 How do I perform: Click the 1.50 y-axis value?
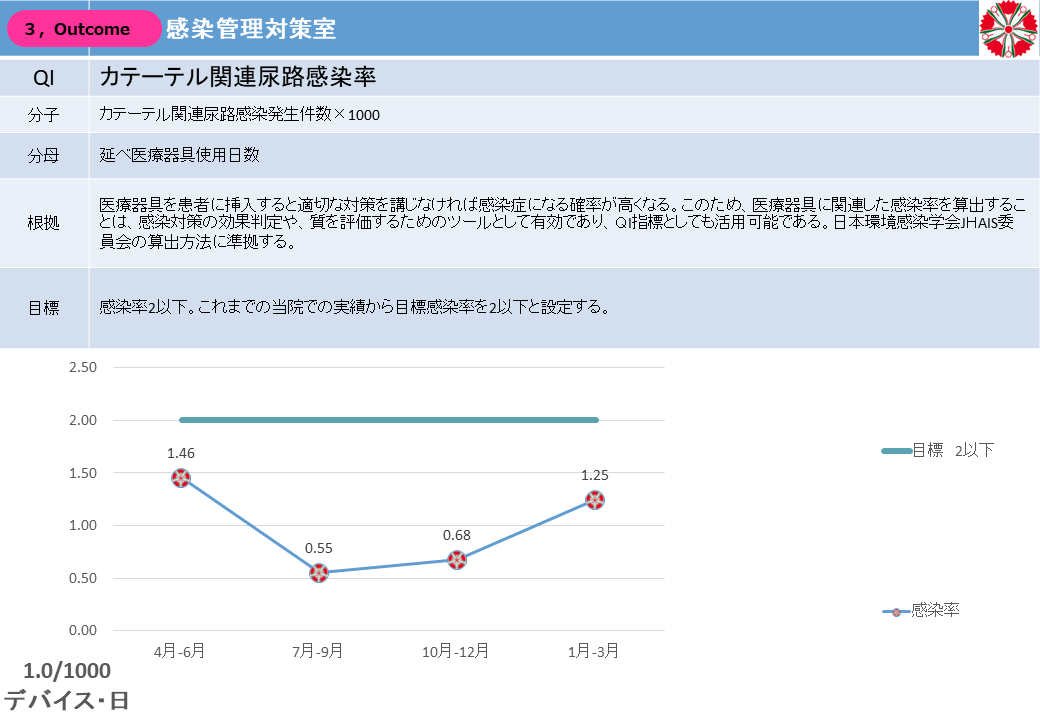tap(83, 473)
